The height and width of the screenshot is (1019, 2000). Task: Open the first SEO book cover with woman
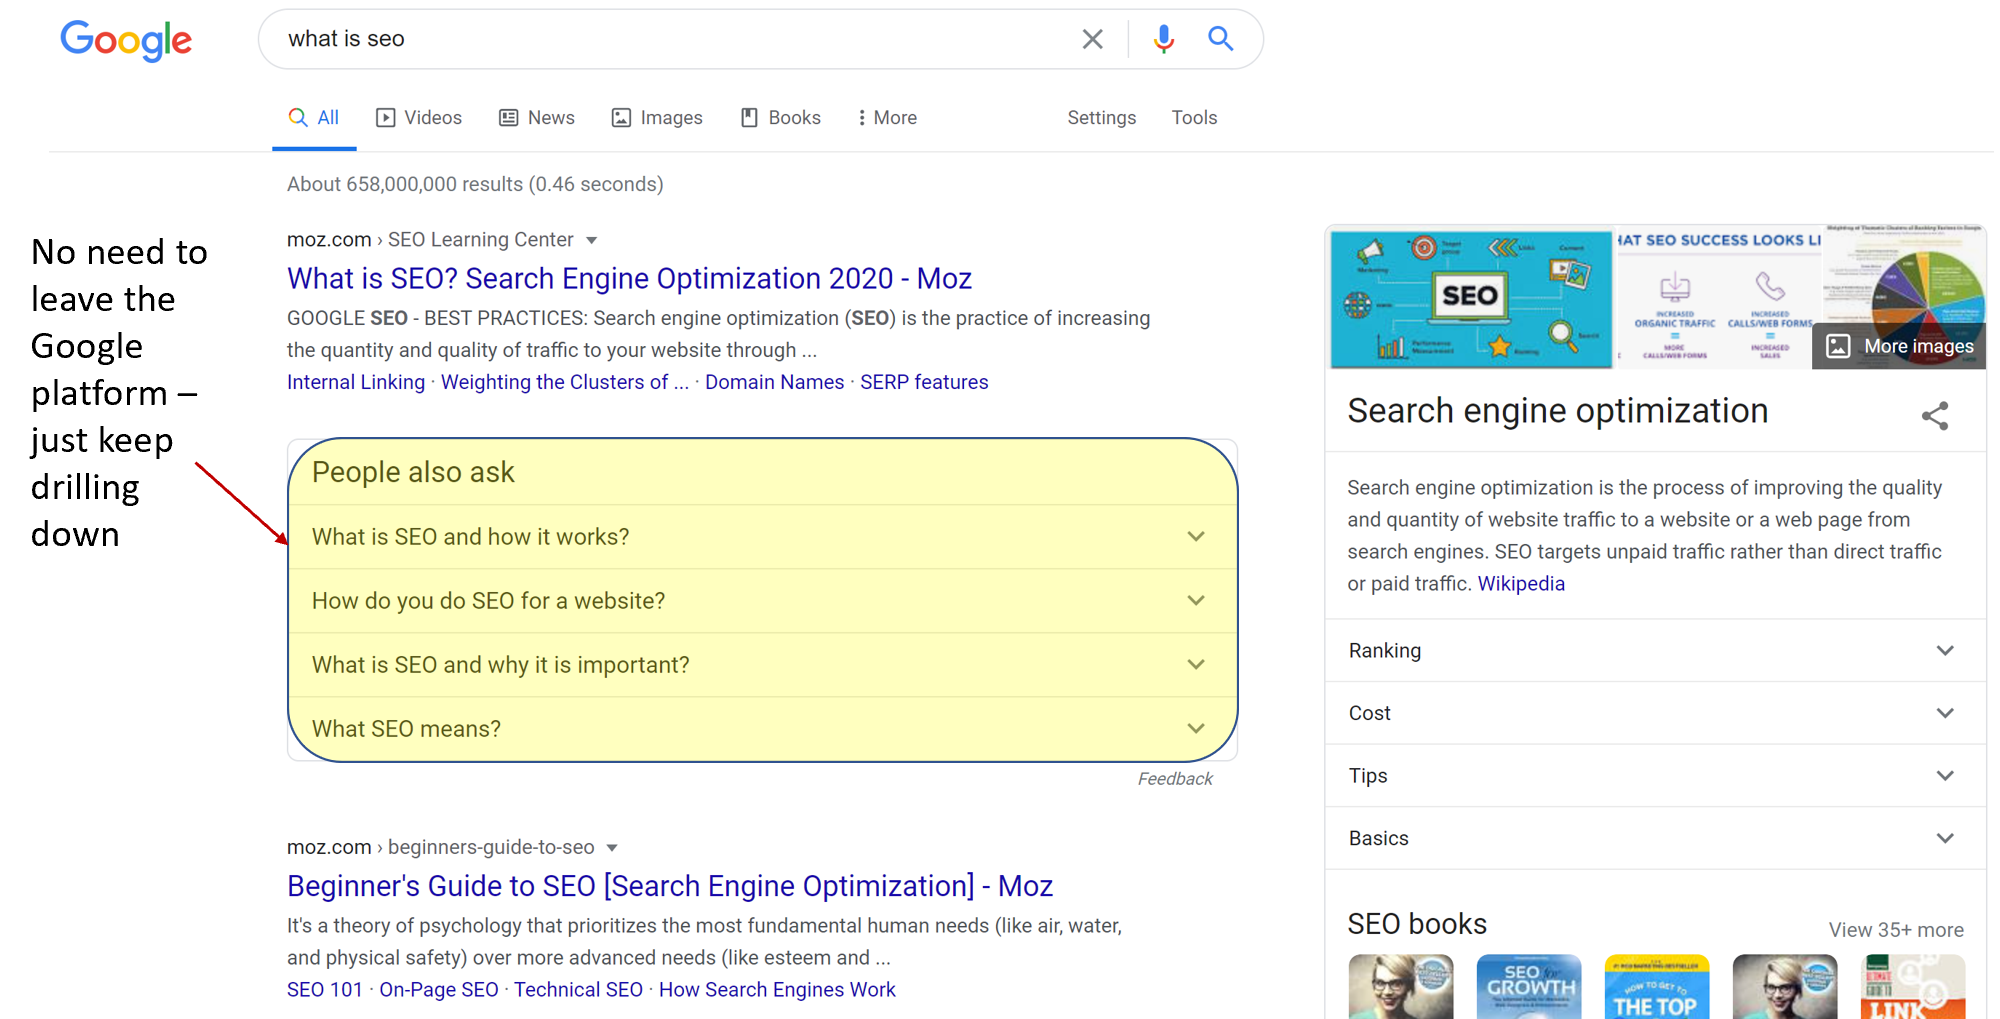pos(1401,987)
